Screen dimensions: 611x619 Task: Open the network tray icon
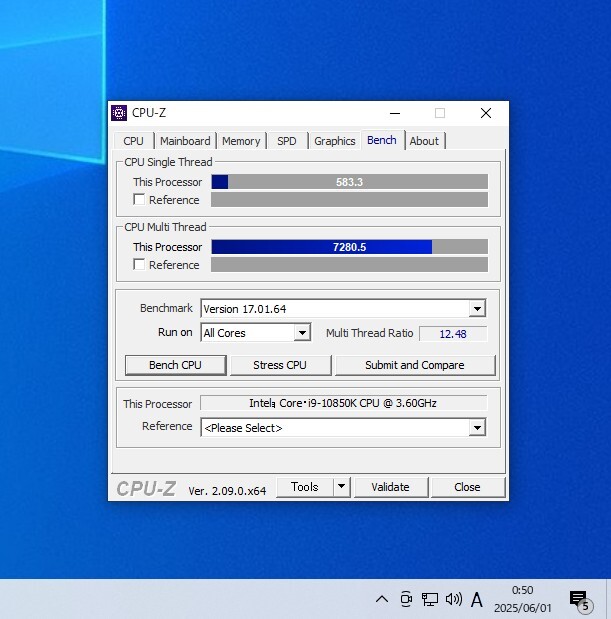(430, 599)
